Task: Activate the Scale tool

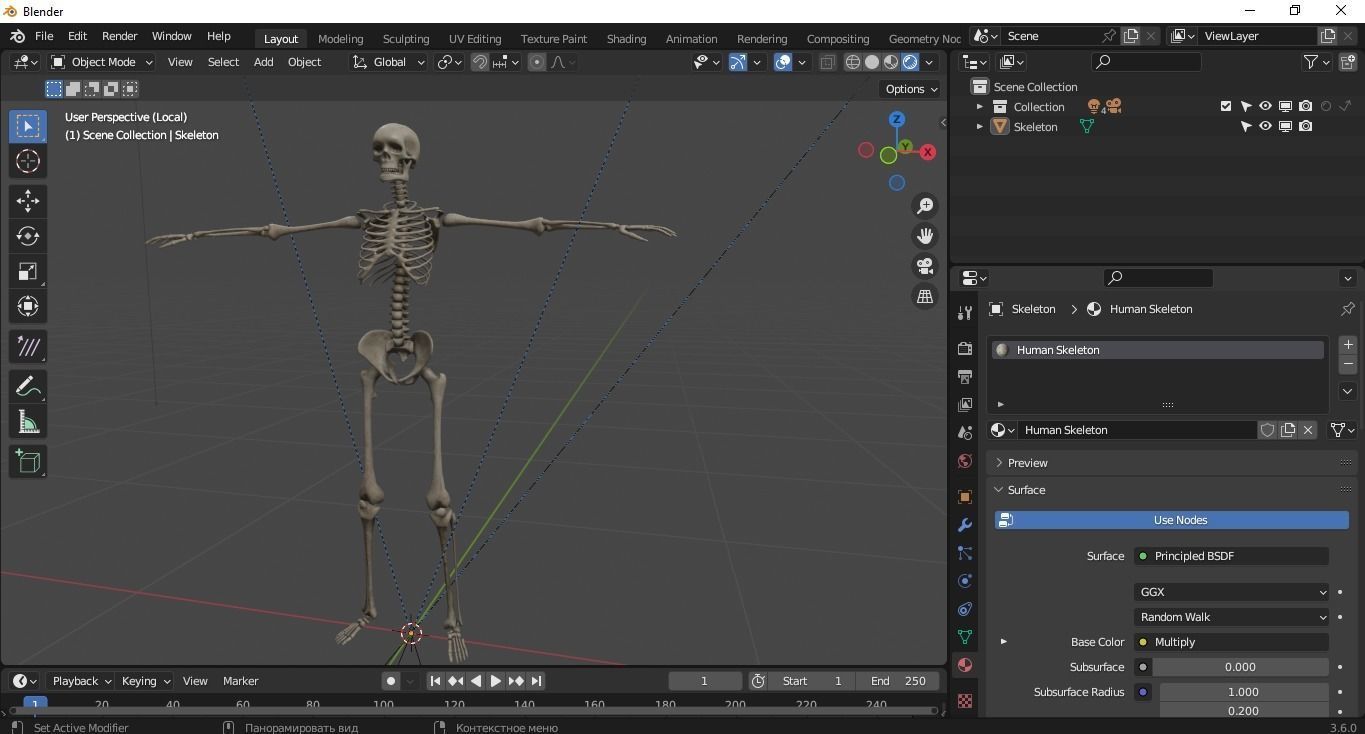Action: (28, 271)
